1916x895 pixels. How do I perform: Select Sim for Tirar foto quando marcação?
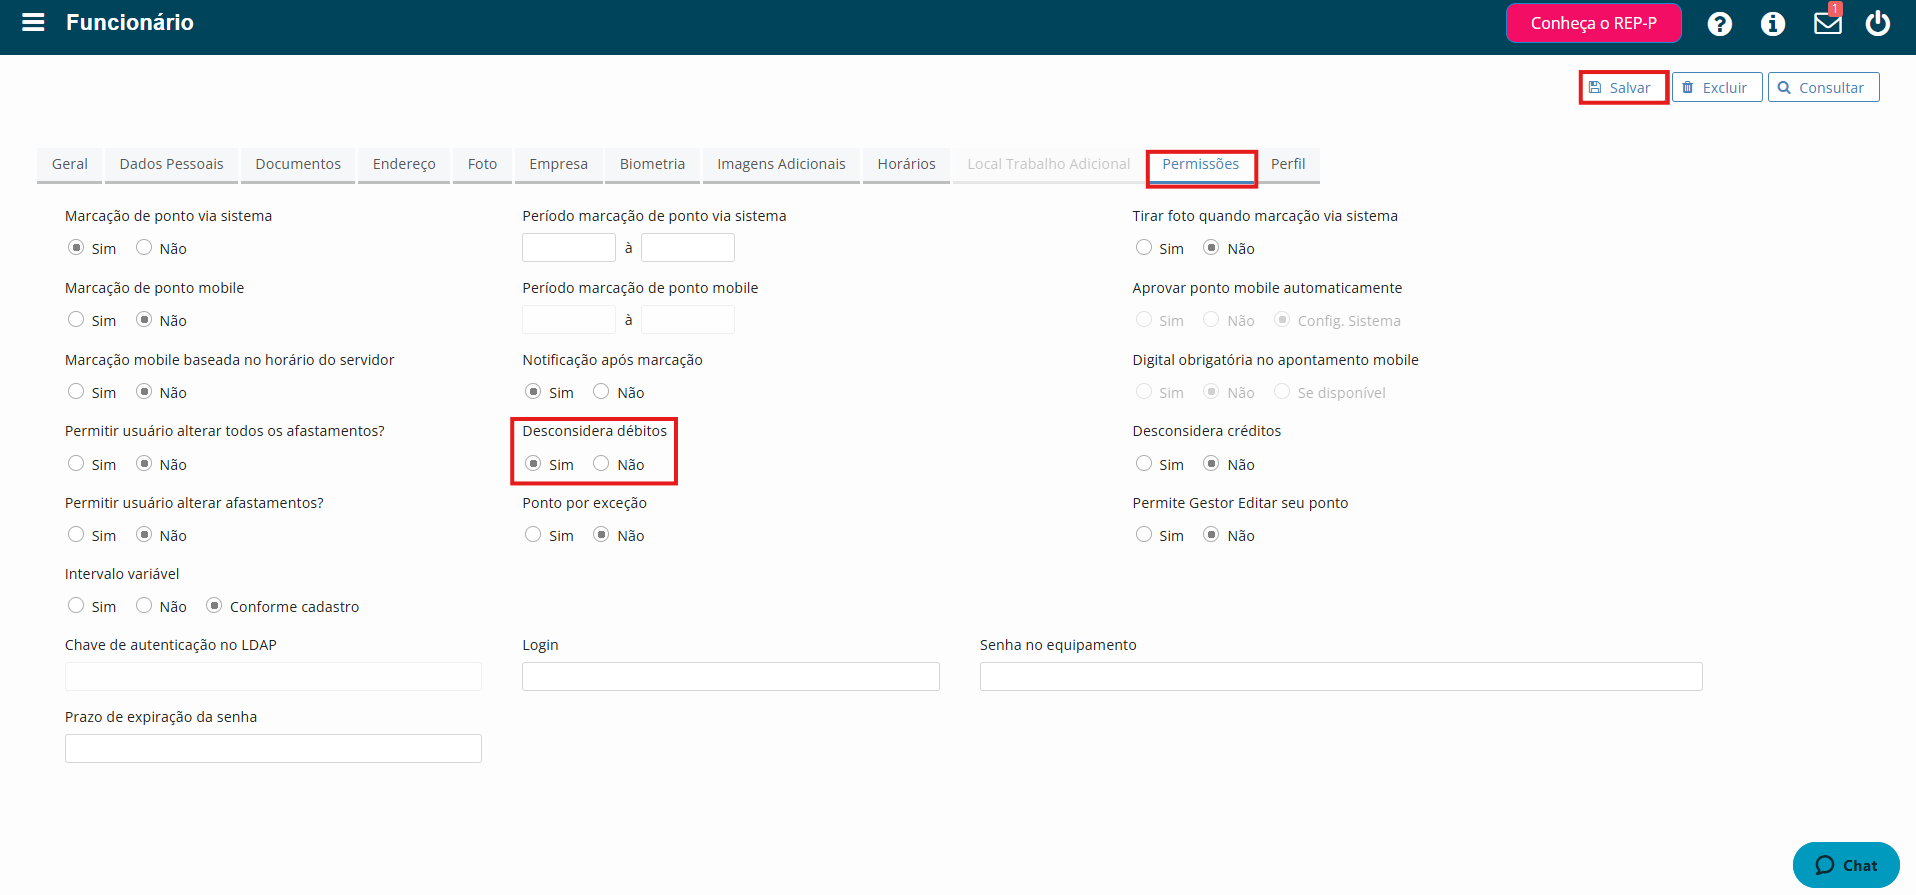1144,247
